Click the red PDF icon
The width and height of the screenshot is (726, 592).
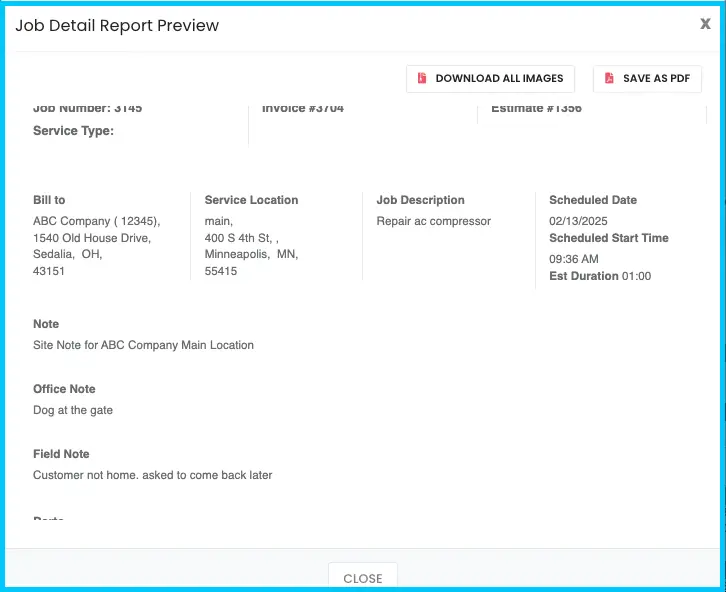(x=609, y=78)
